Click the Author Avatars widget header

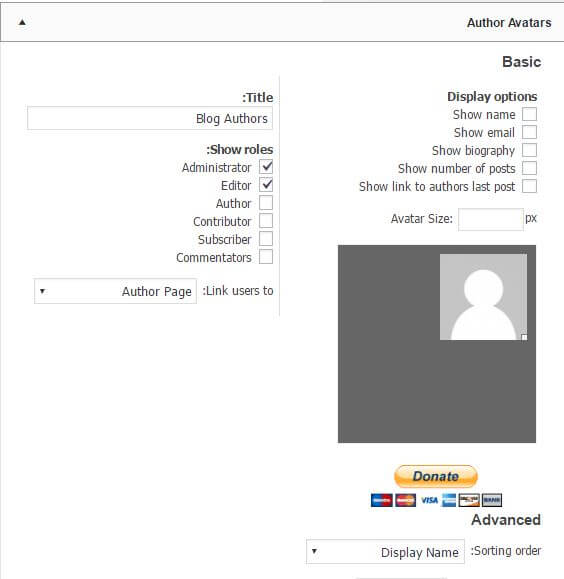[282, 22]
